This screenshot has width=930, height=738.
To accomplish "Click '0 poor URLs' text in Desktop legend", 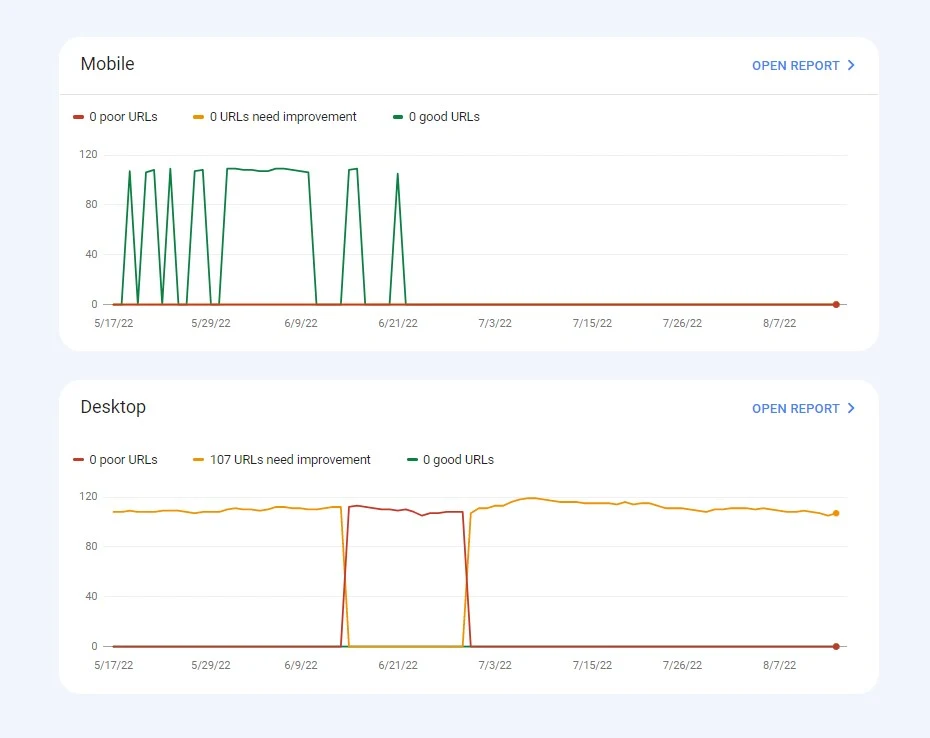I will tap(123, 460).
